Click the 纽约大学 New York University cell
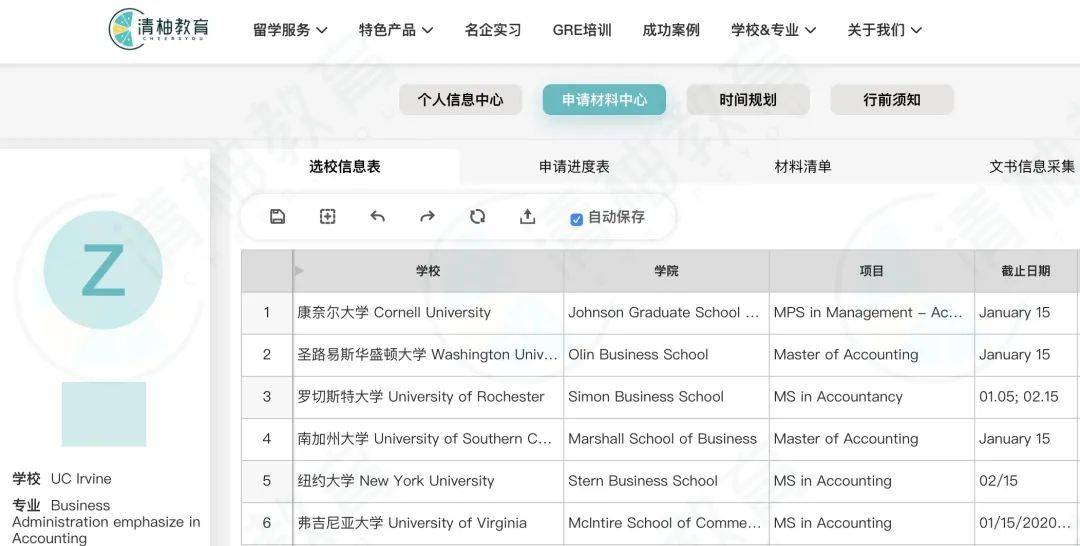 [428, 481]
